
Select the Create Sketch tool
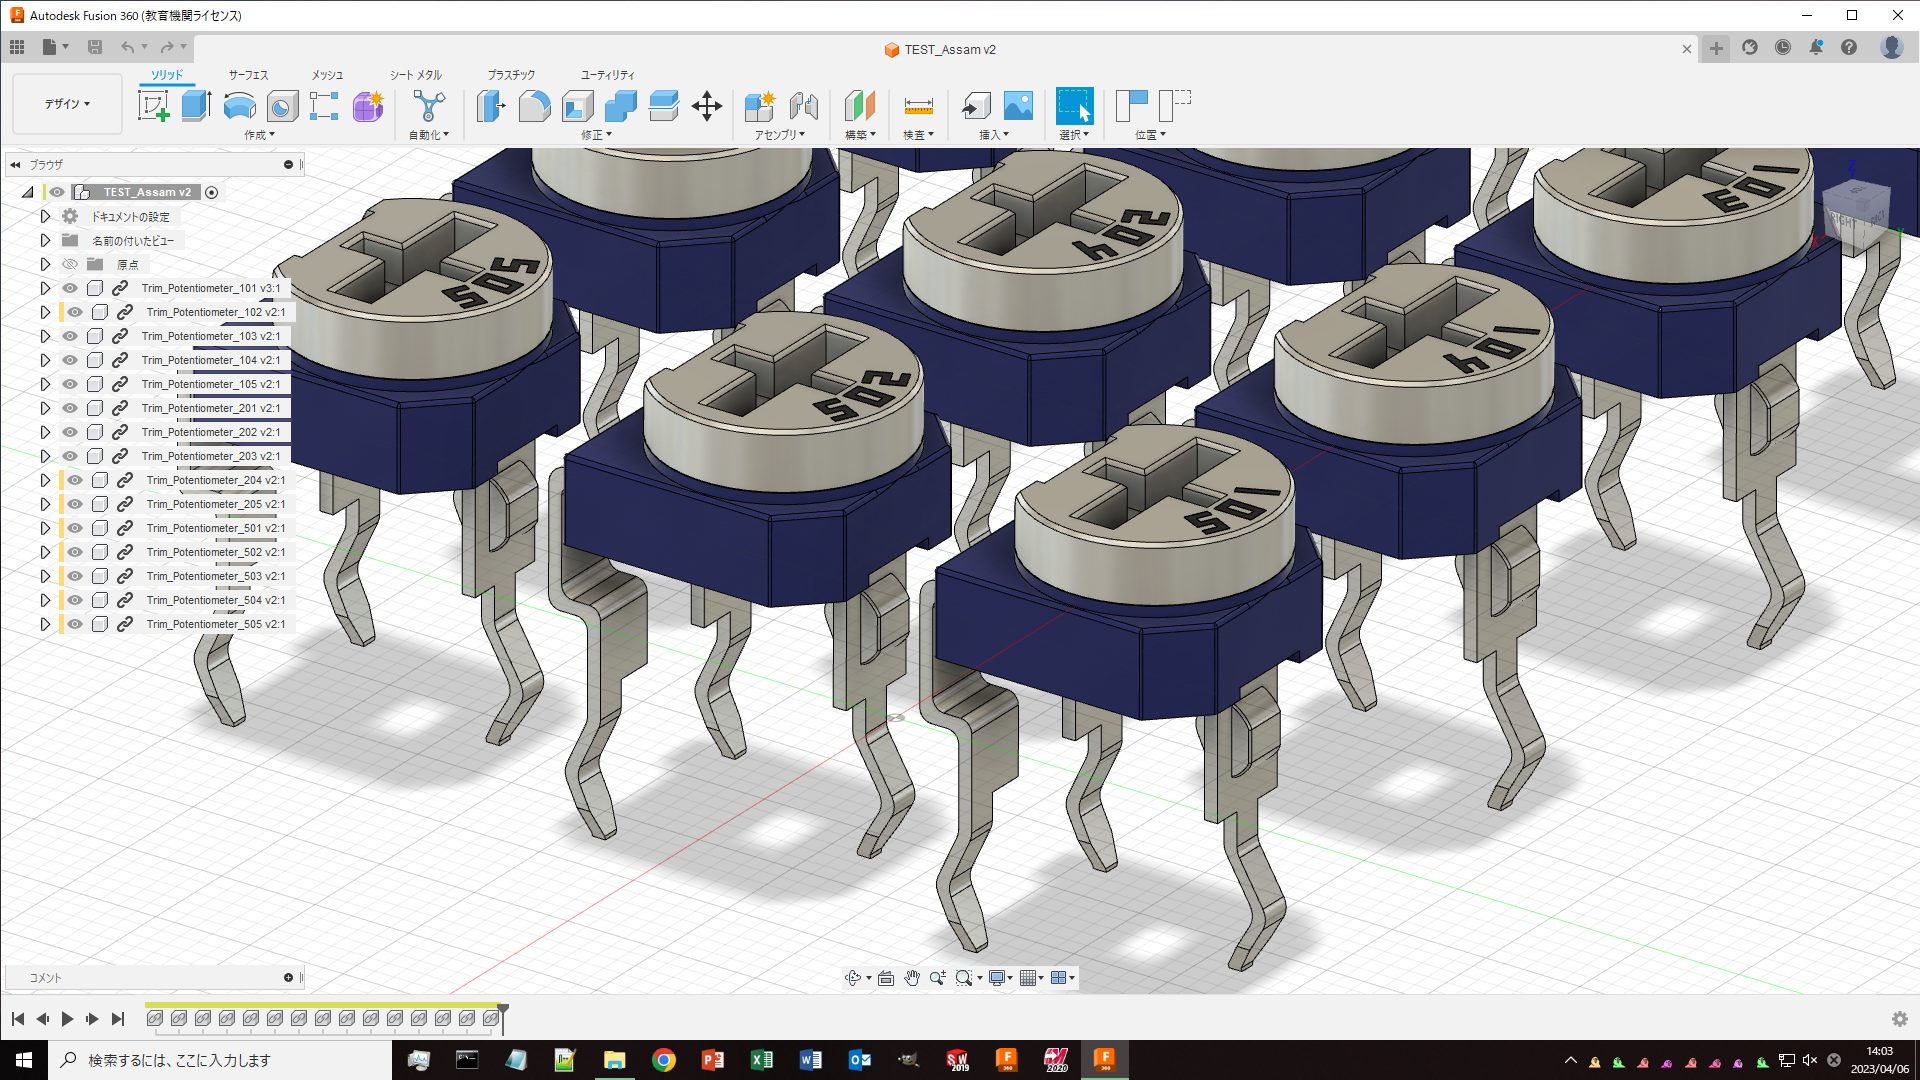coord(153,106)
